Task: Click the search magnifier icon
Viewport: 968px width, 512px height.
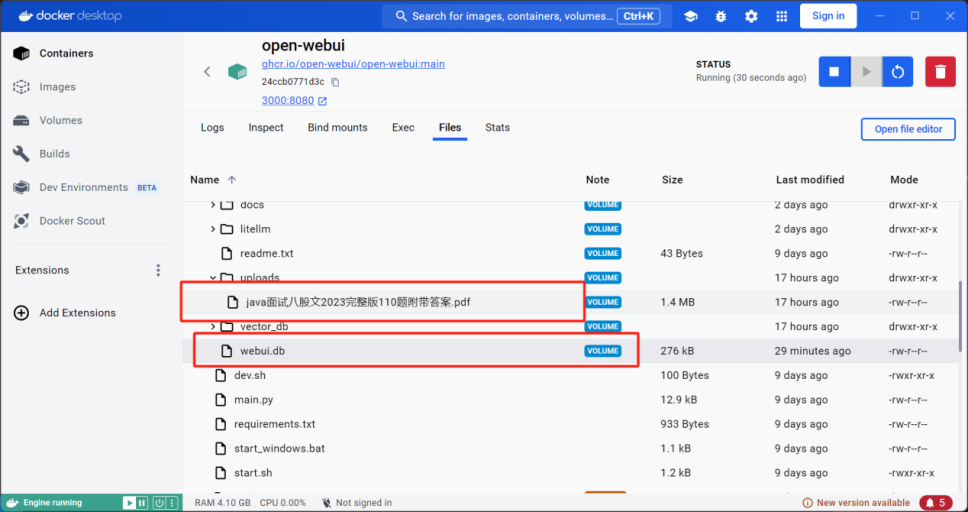Action: tap(401, 16)
